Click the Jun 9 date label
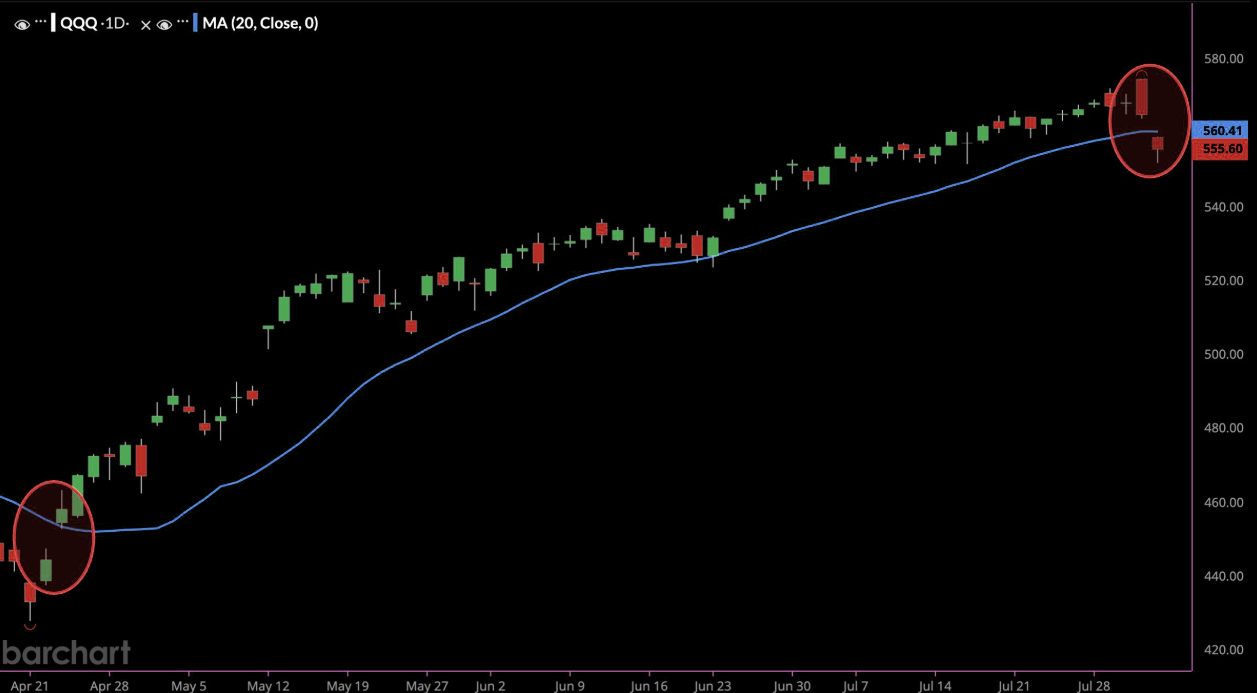This screenshot has height=693, width=1257. pyautogui.click(x=569, y=686)
